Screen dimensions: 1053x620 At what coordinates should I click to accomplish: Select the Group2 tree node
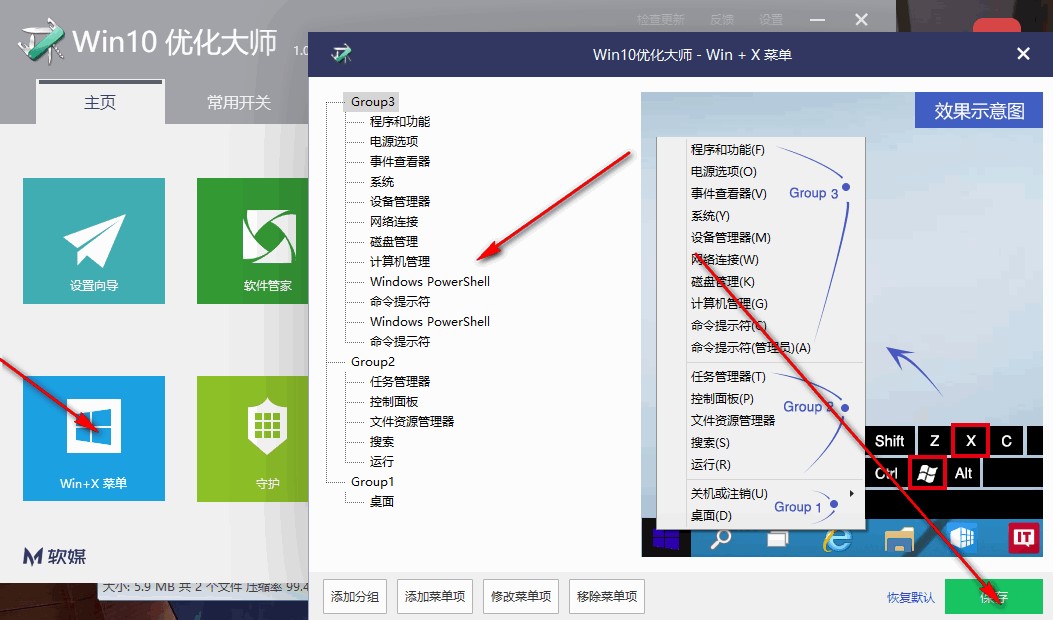373,361
